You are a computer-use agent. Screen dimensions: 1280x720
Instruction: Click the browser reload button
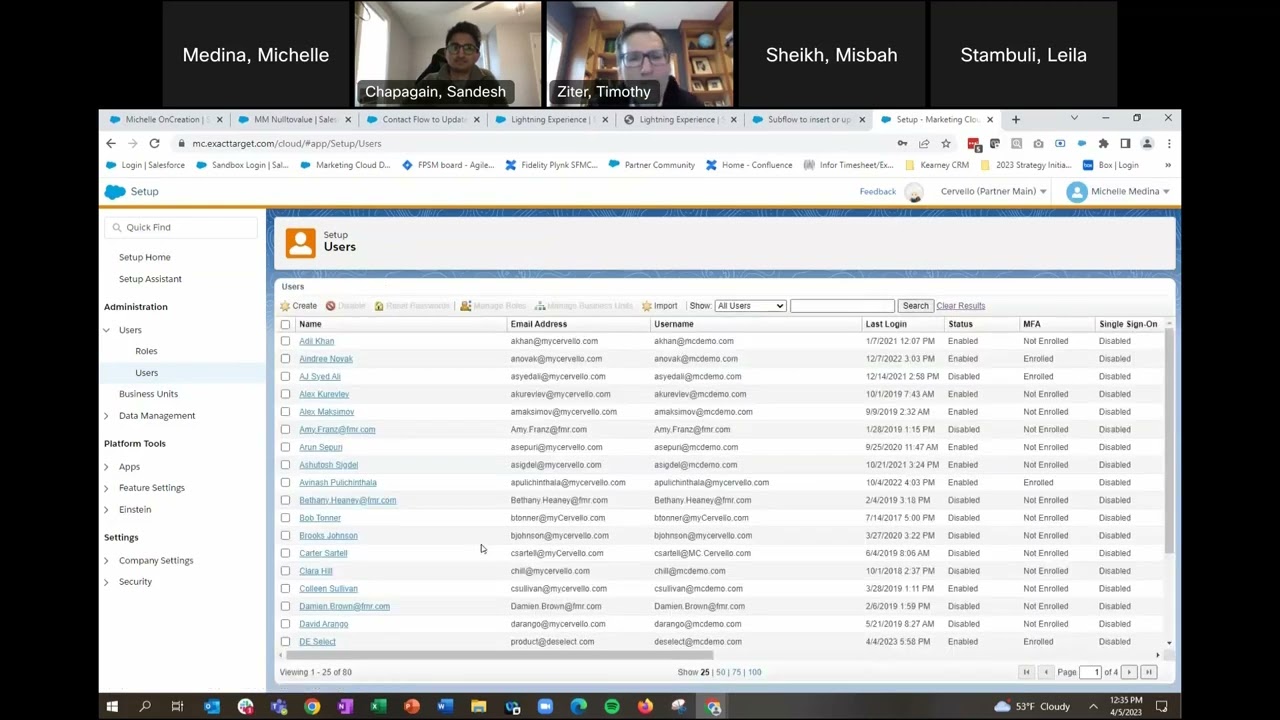[154, 143]
